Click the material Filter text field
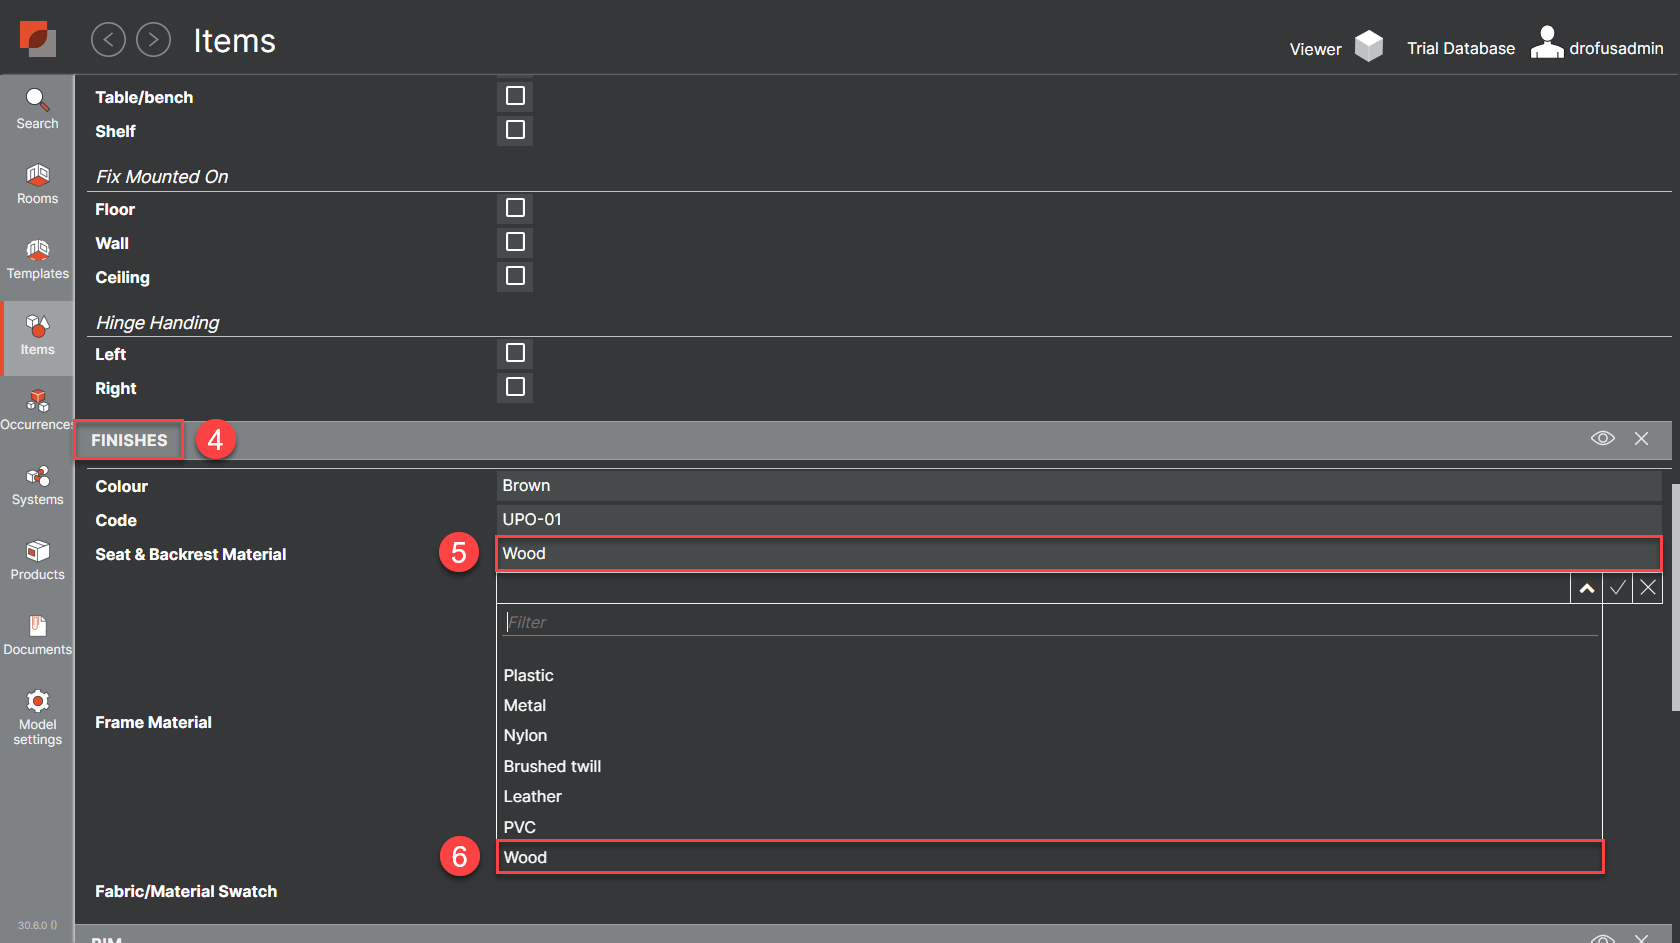The image size is (1680, 943). 1050,622
